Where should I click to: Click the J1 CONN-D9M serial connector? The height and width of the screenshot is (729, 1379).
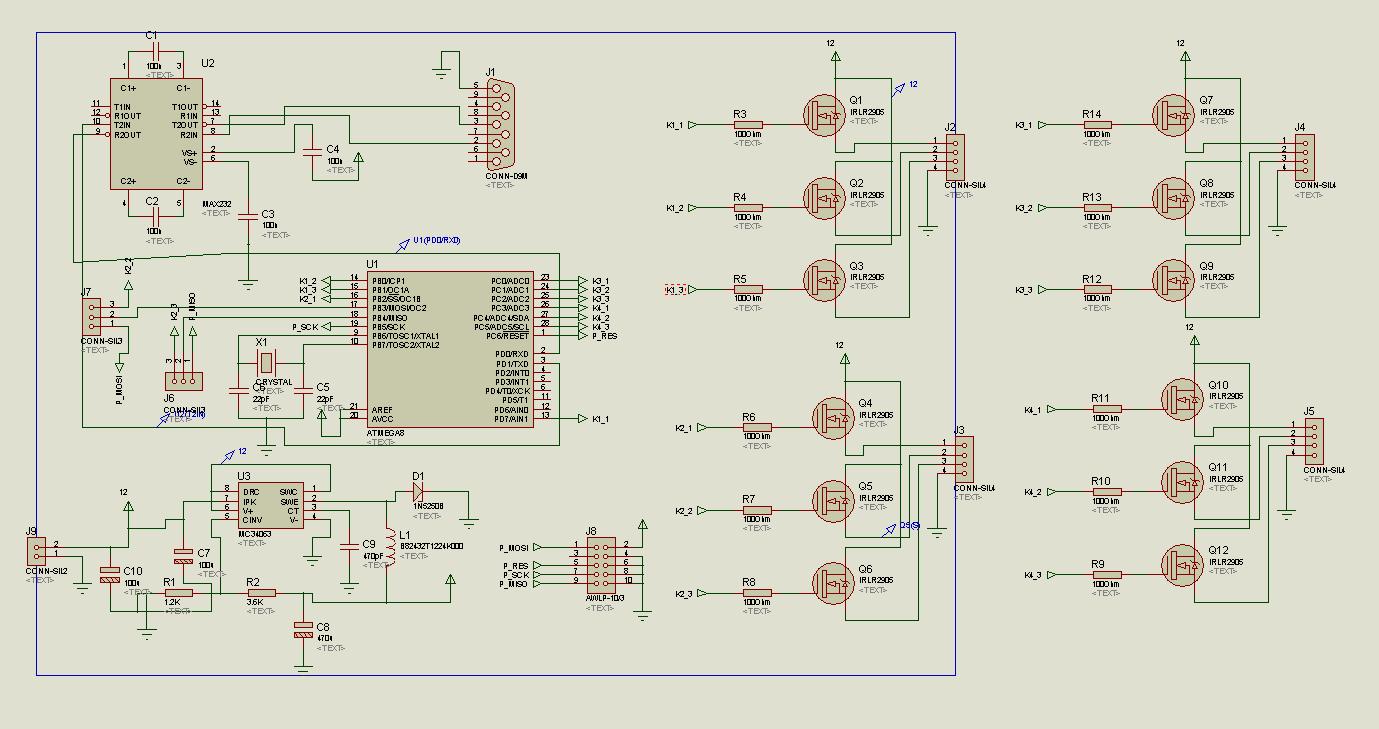coord(498,127)
